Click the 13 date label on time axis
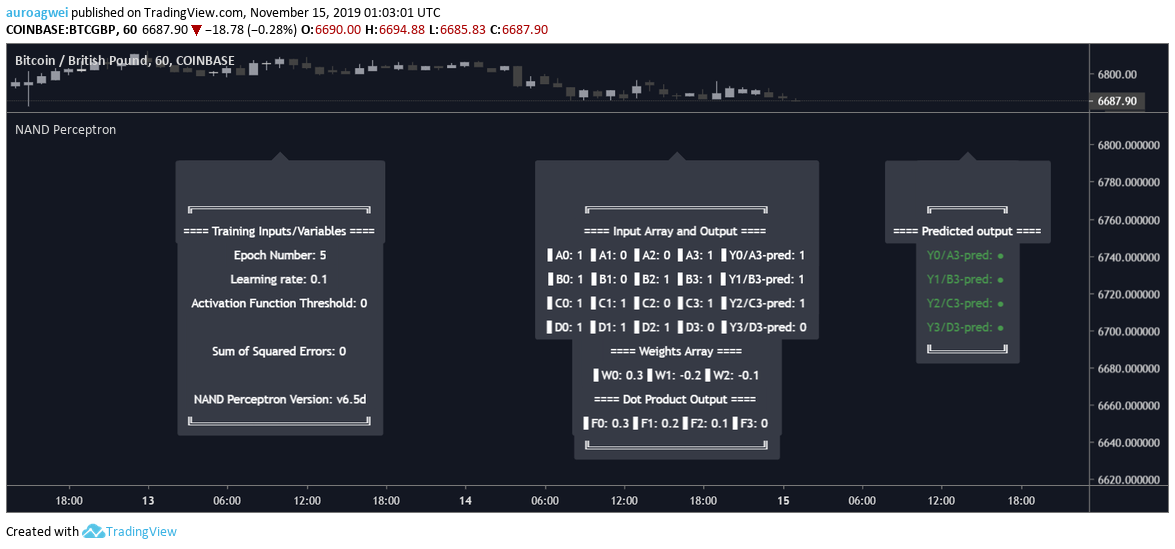1175x549 pixels. tap(148, 500)
